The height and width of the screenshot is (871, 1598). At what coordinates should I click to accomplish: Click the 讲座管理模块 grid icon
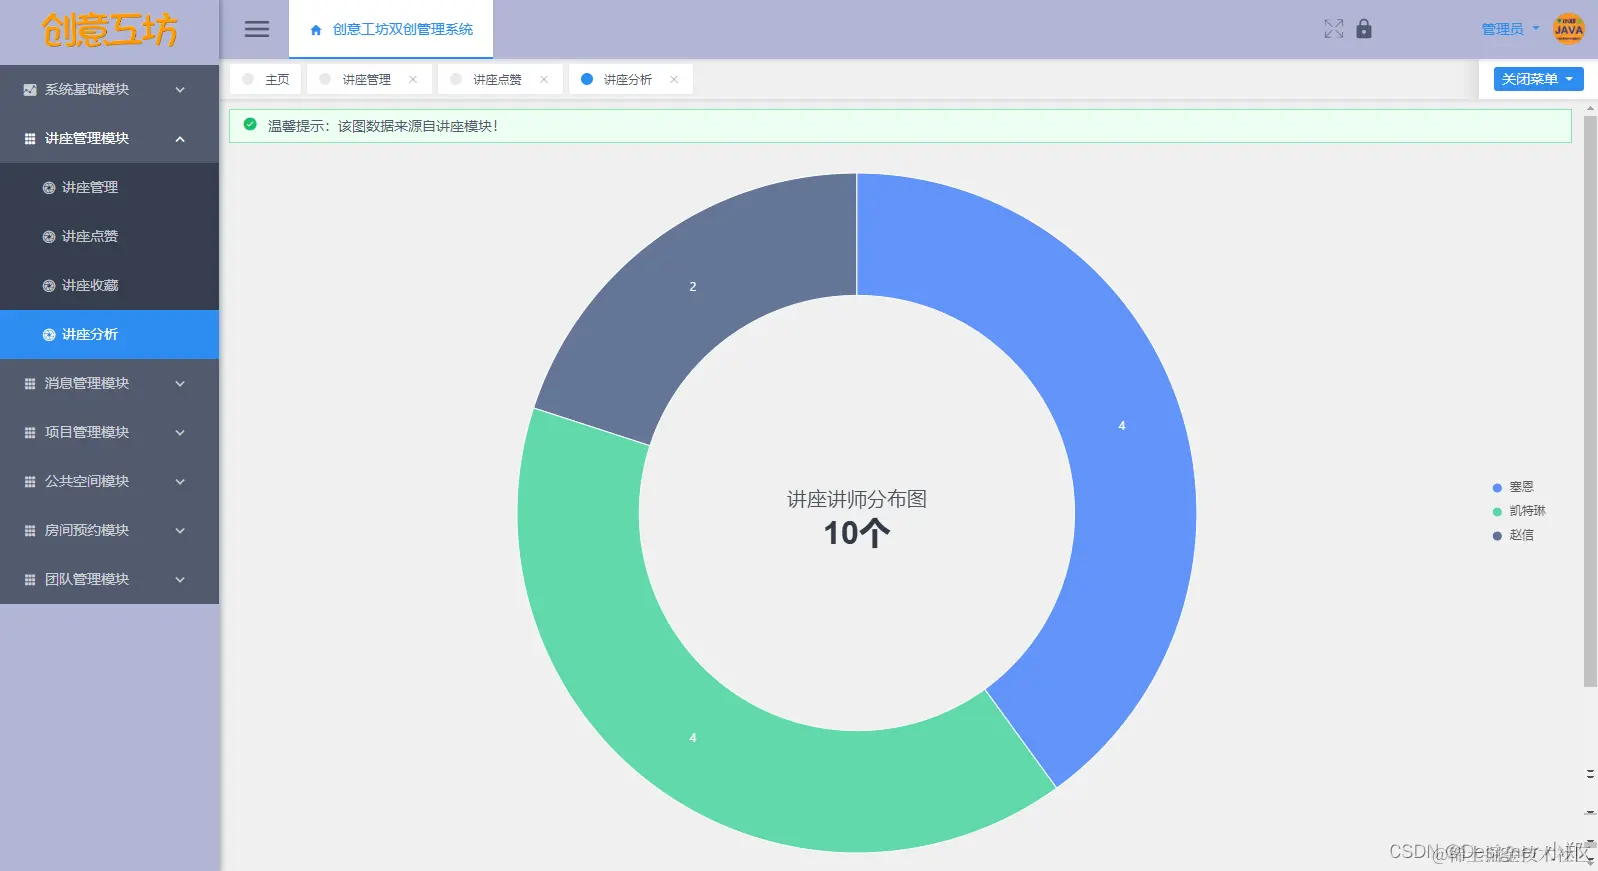[x=30, y=139]
